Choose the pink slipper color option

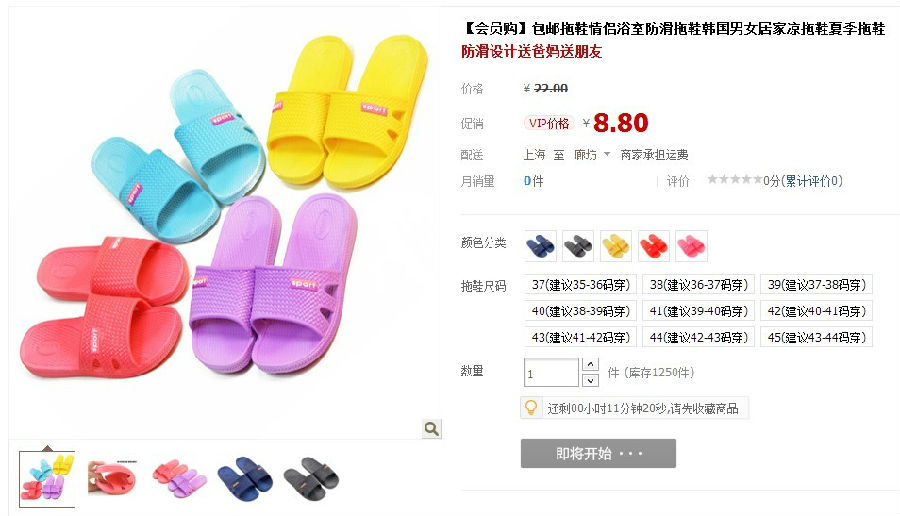[692, 246]
